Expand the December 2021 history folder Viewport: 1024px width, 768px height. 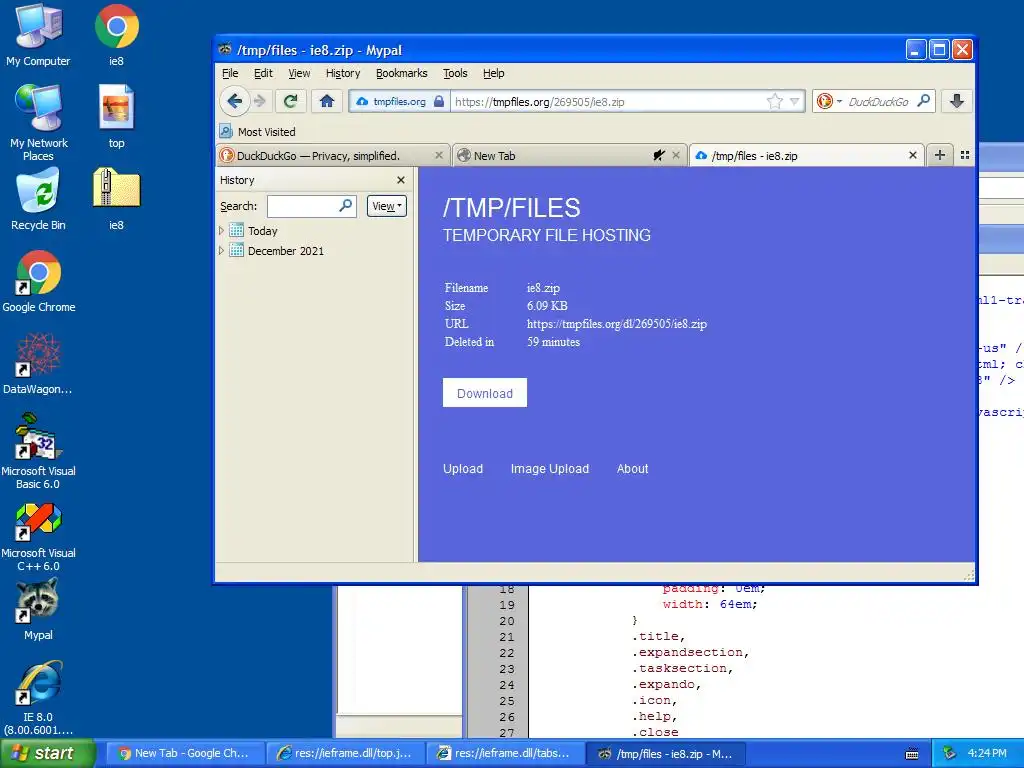[221, 251]
